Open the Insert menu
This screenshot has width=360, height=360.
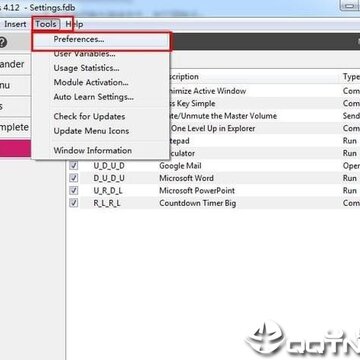click(x=15, y=24)
